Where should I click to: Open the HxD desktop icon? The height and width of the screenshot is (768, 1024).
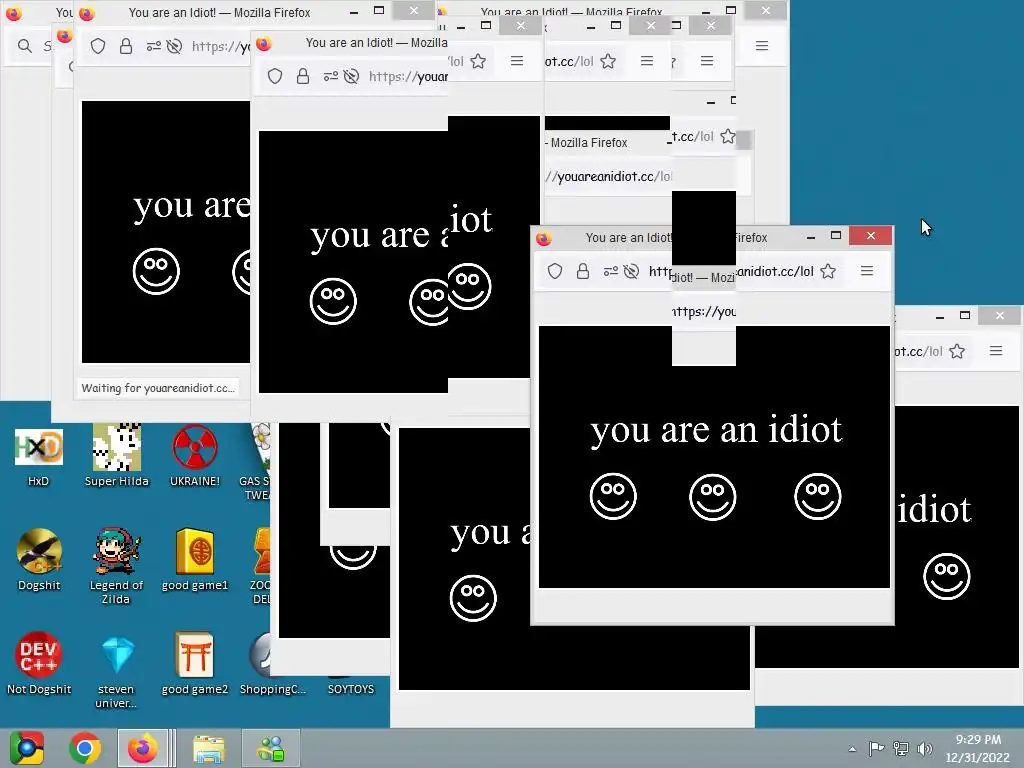click(39, 457)
